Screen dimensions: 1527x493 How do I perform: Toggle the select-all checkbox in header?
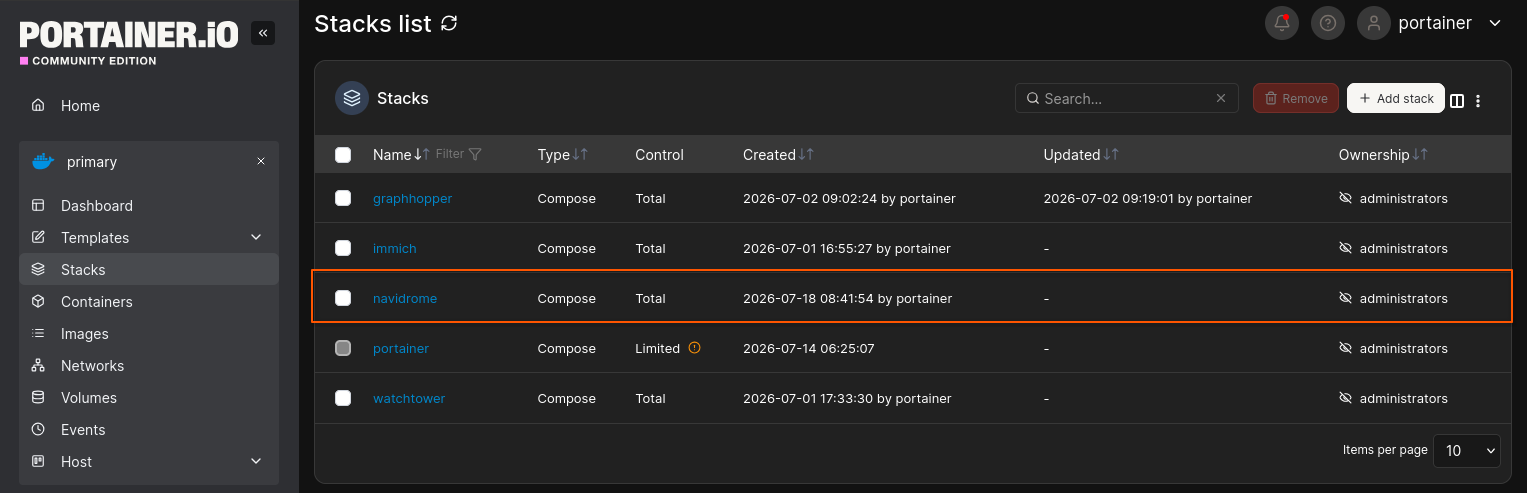point(343,155)
